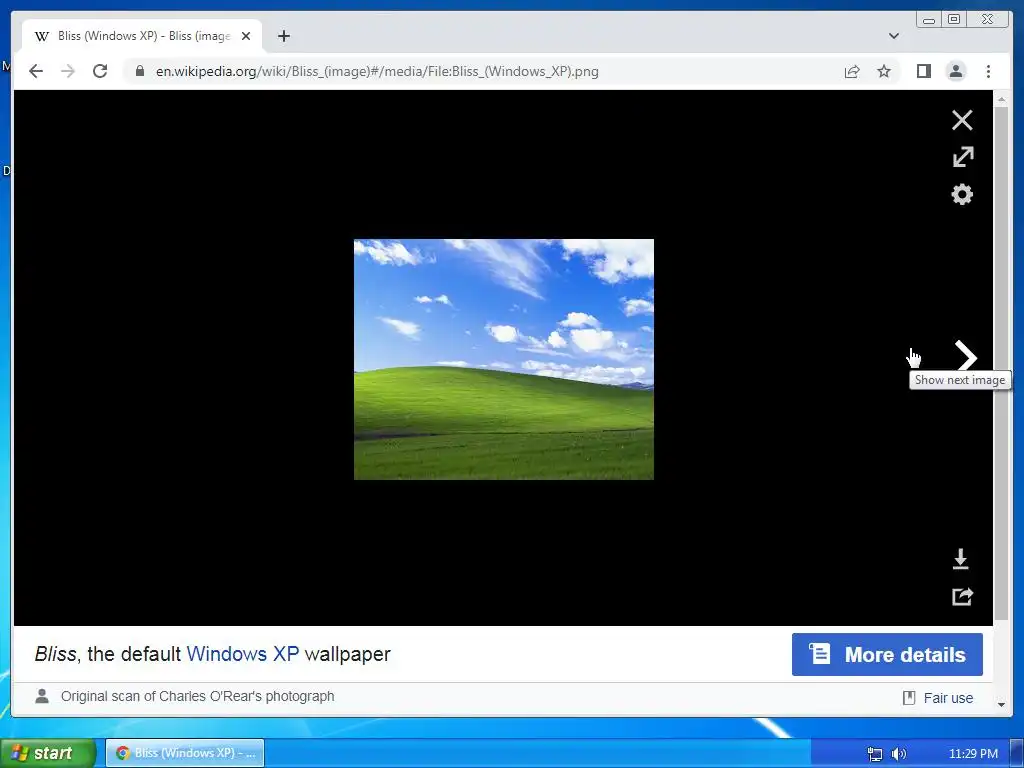
Task: View site information via padlock icon
Action: pyautogui.click(x=140, y=71)
